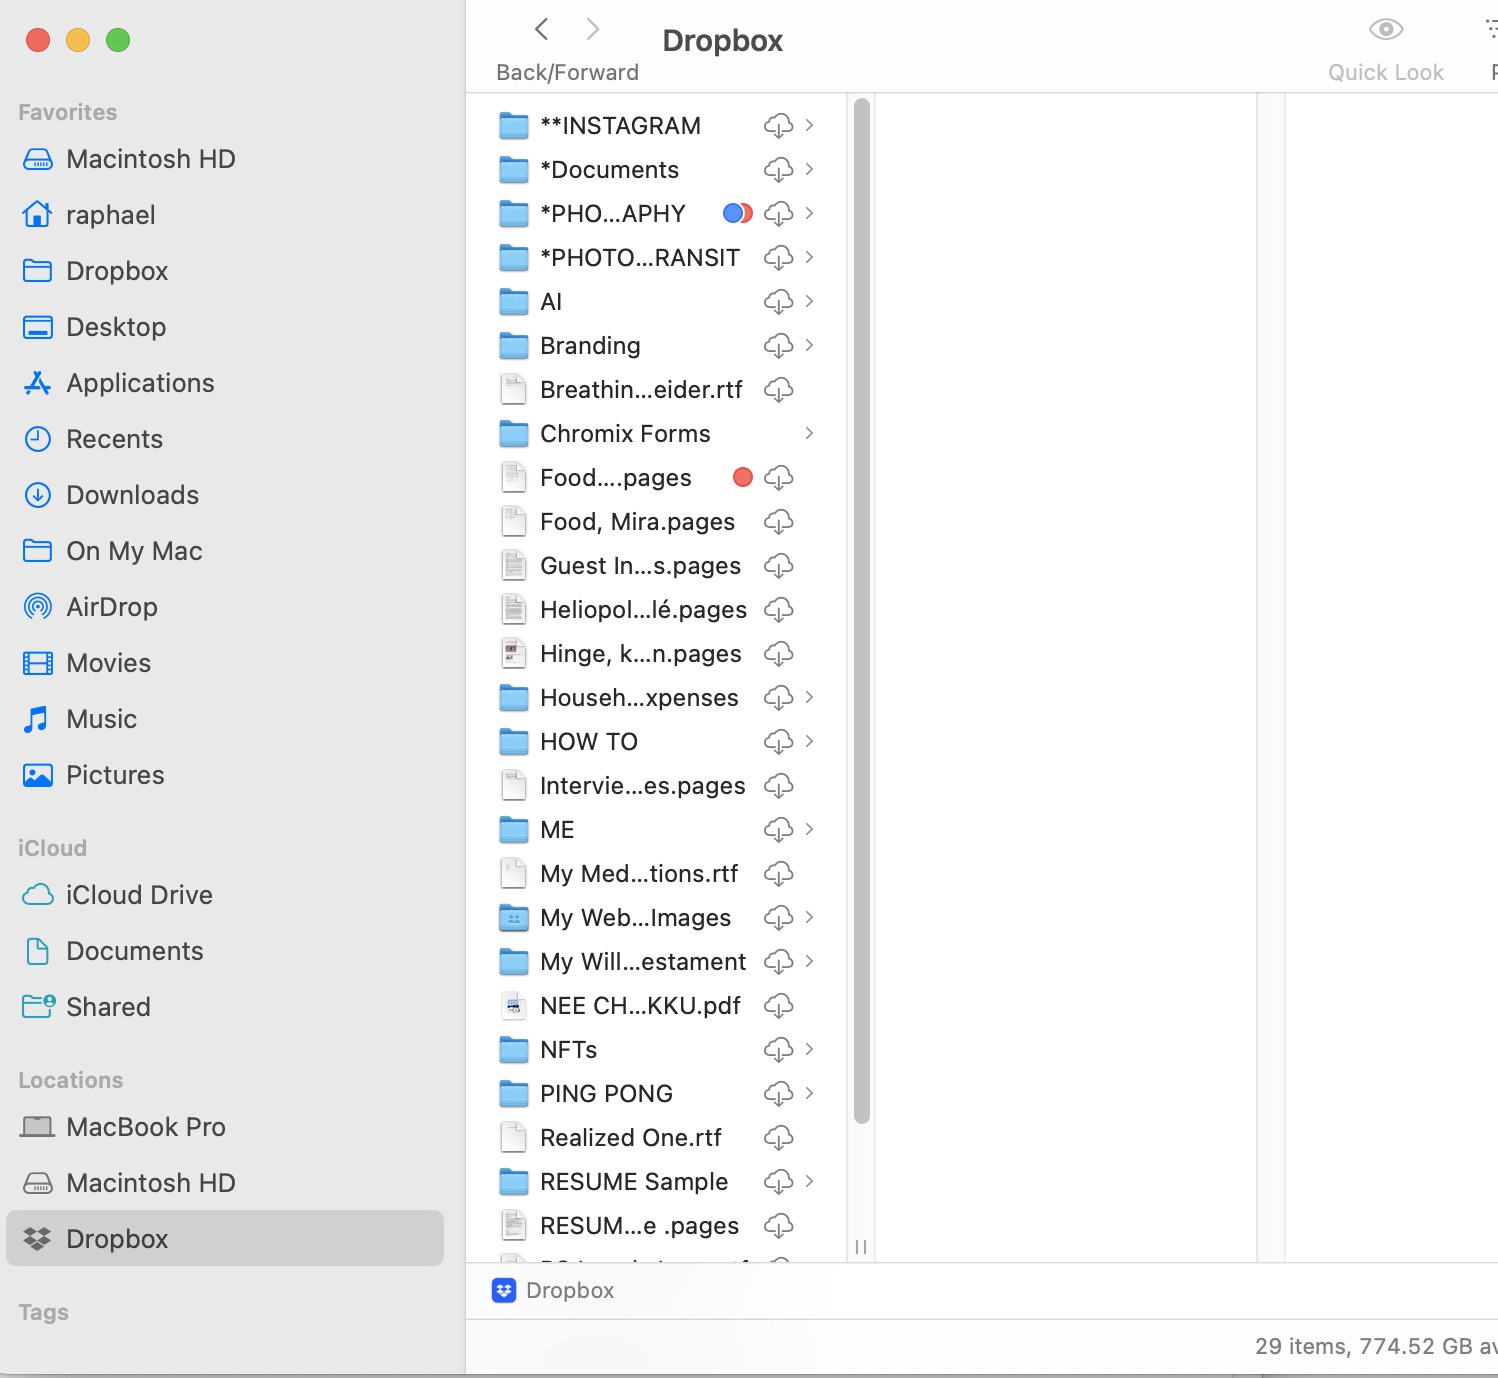Select iCloud Documents in sidebar
This screenshot has height=1378, width=1498.
point(225,951)
